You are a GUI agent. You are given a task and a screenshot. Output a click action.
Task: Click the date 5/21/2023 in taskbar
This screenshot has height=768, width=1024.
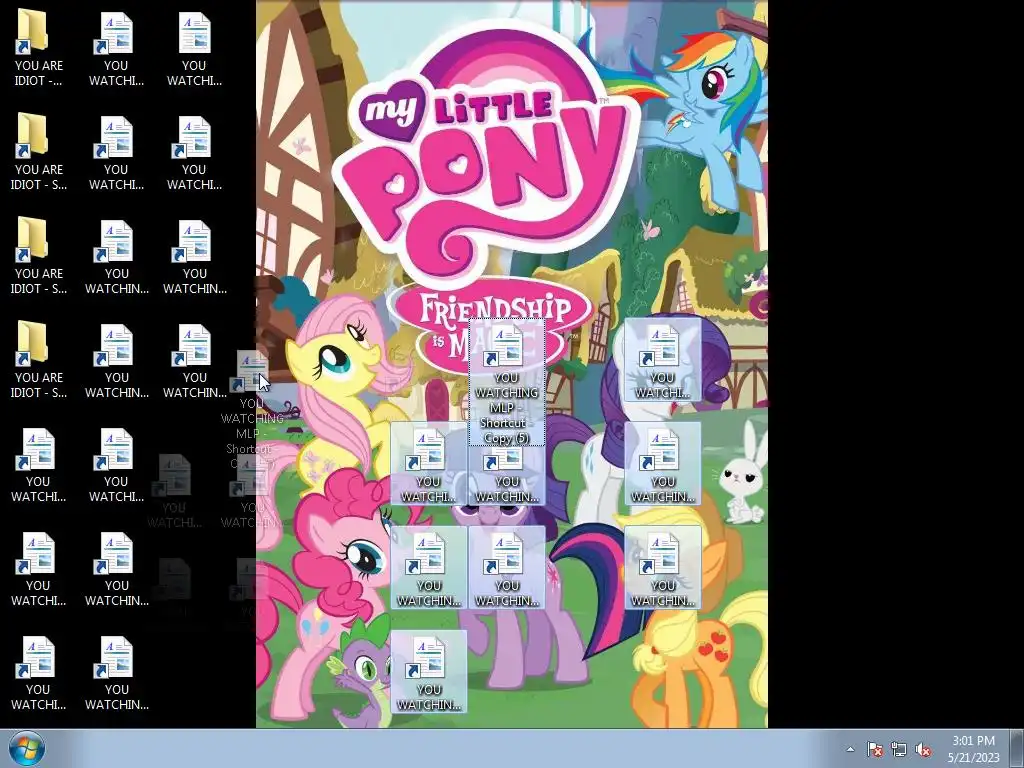click(x=974, y=758)
